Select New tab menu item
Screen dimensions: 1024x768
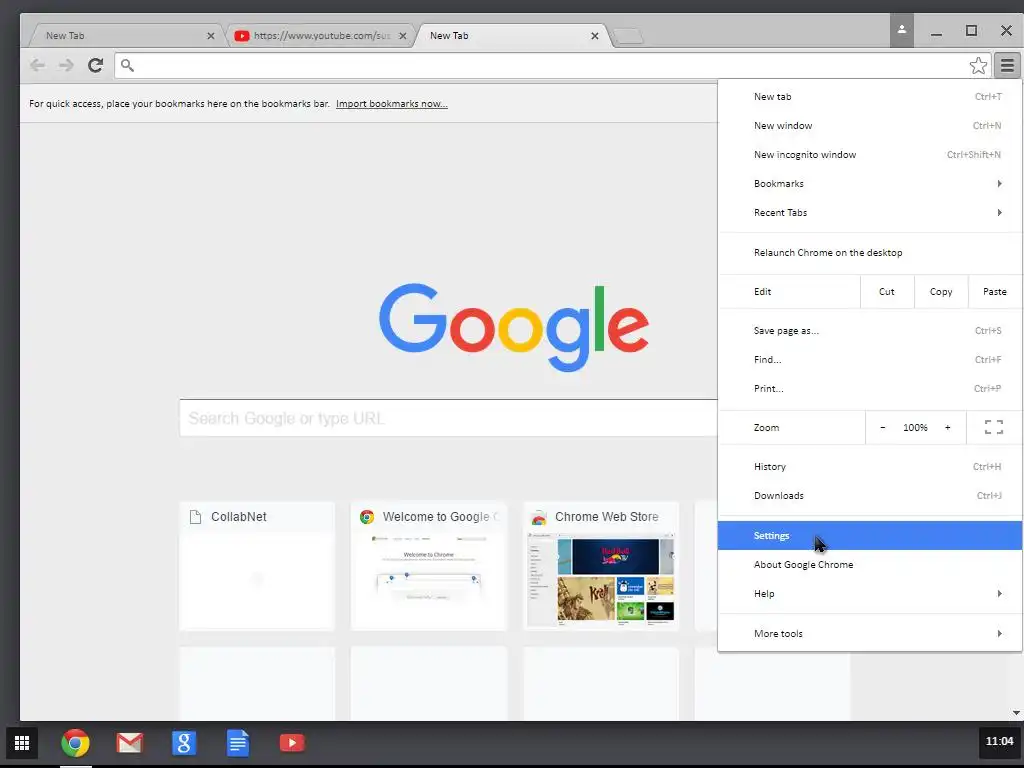[x=870, y=97]
